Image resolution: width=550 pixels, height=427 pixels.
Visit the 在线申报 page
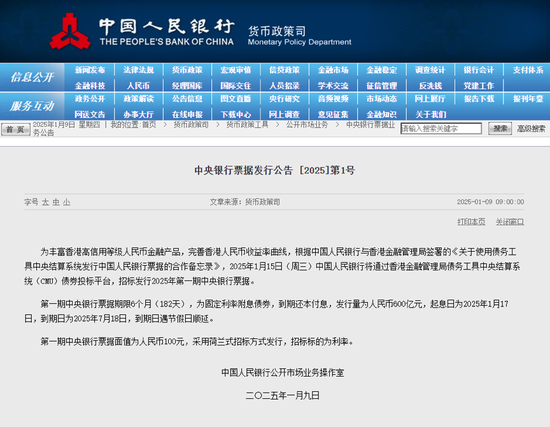click(x=187, y=114)
